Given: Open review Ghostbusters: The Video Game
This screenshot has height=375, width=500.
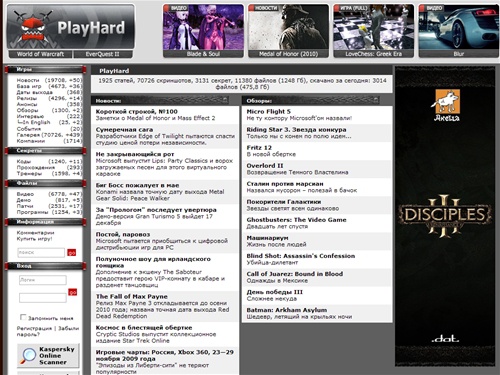Looking at the screenshot, I should point(296,220).
